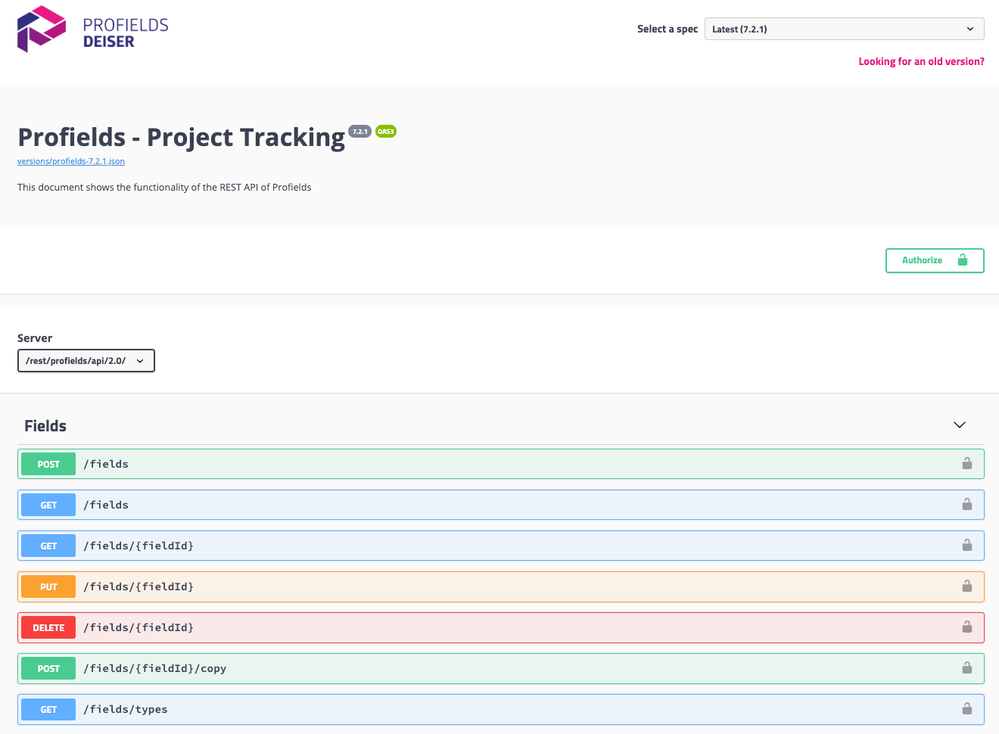Open the Select a spec dropdown

844,29
